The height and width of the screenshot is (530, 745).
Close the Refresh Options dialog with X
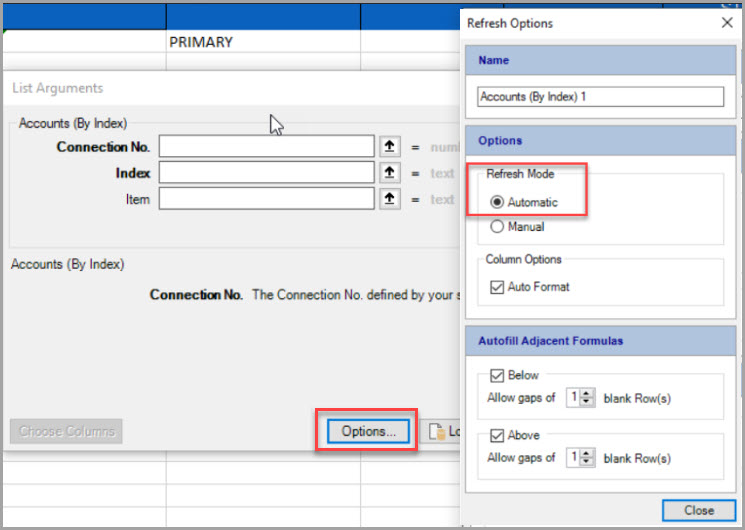point(725,22)
